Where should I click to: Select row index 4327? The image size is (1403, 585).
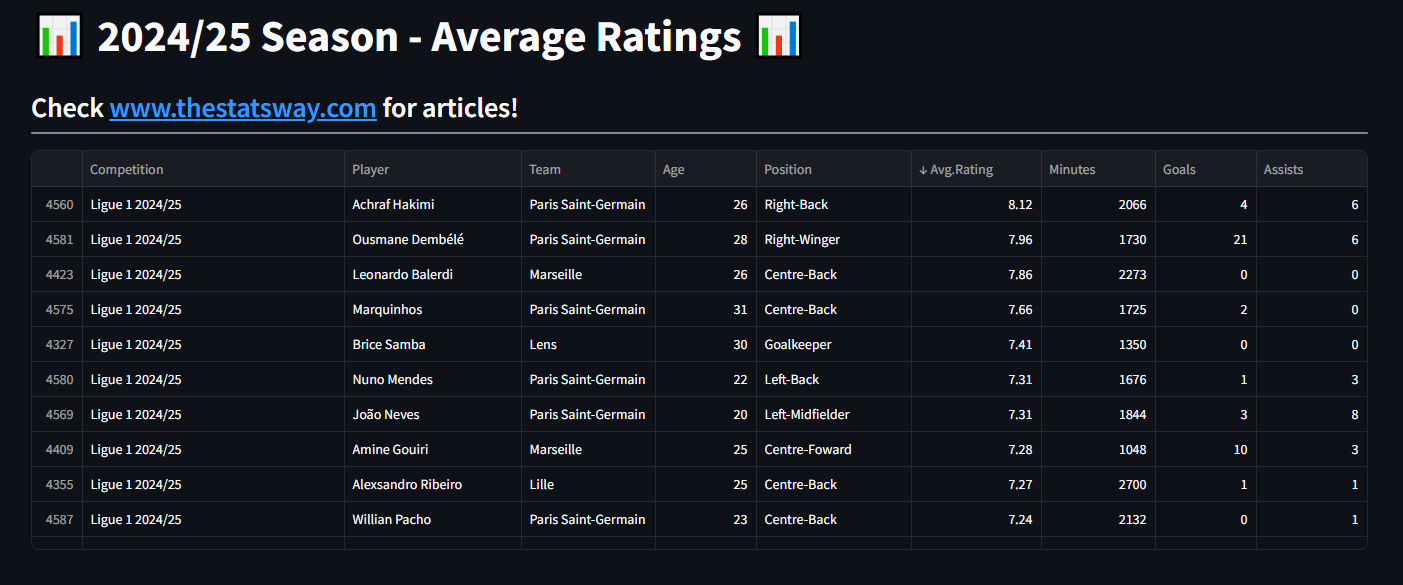57,344
